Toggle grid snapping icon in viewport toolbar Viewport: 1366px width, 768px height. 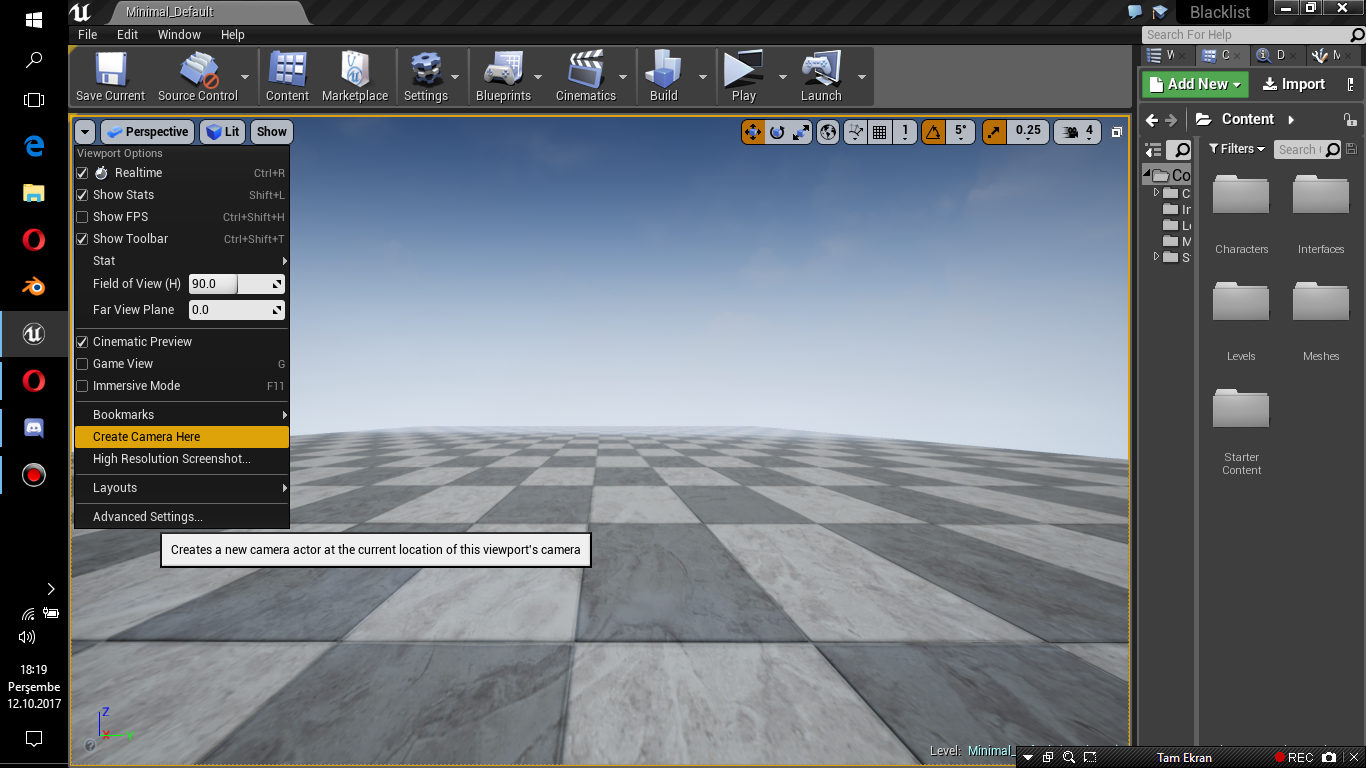point(880,131)
